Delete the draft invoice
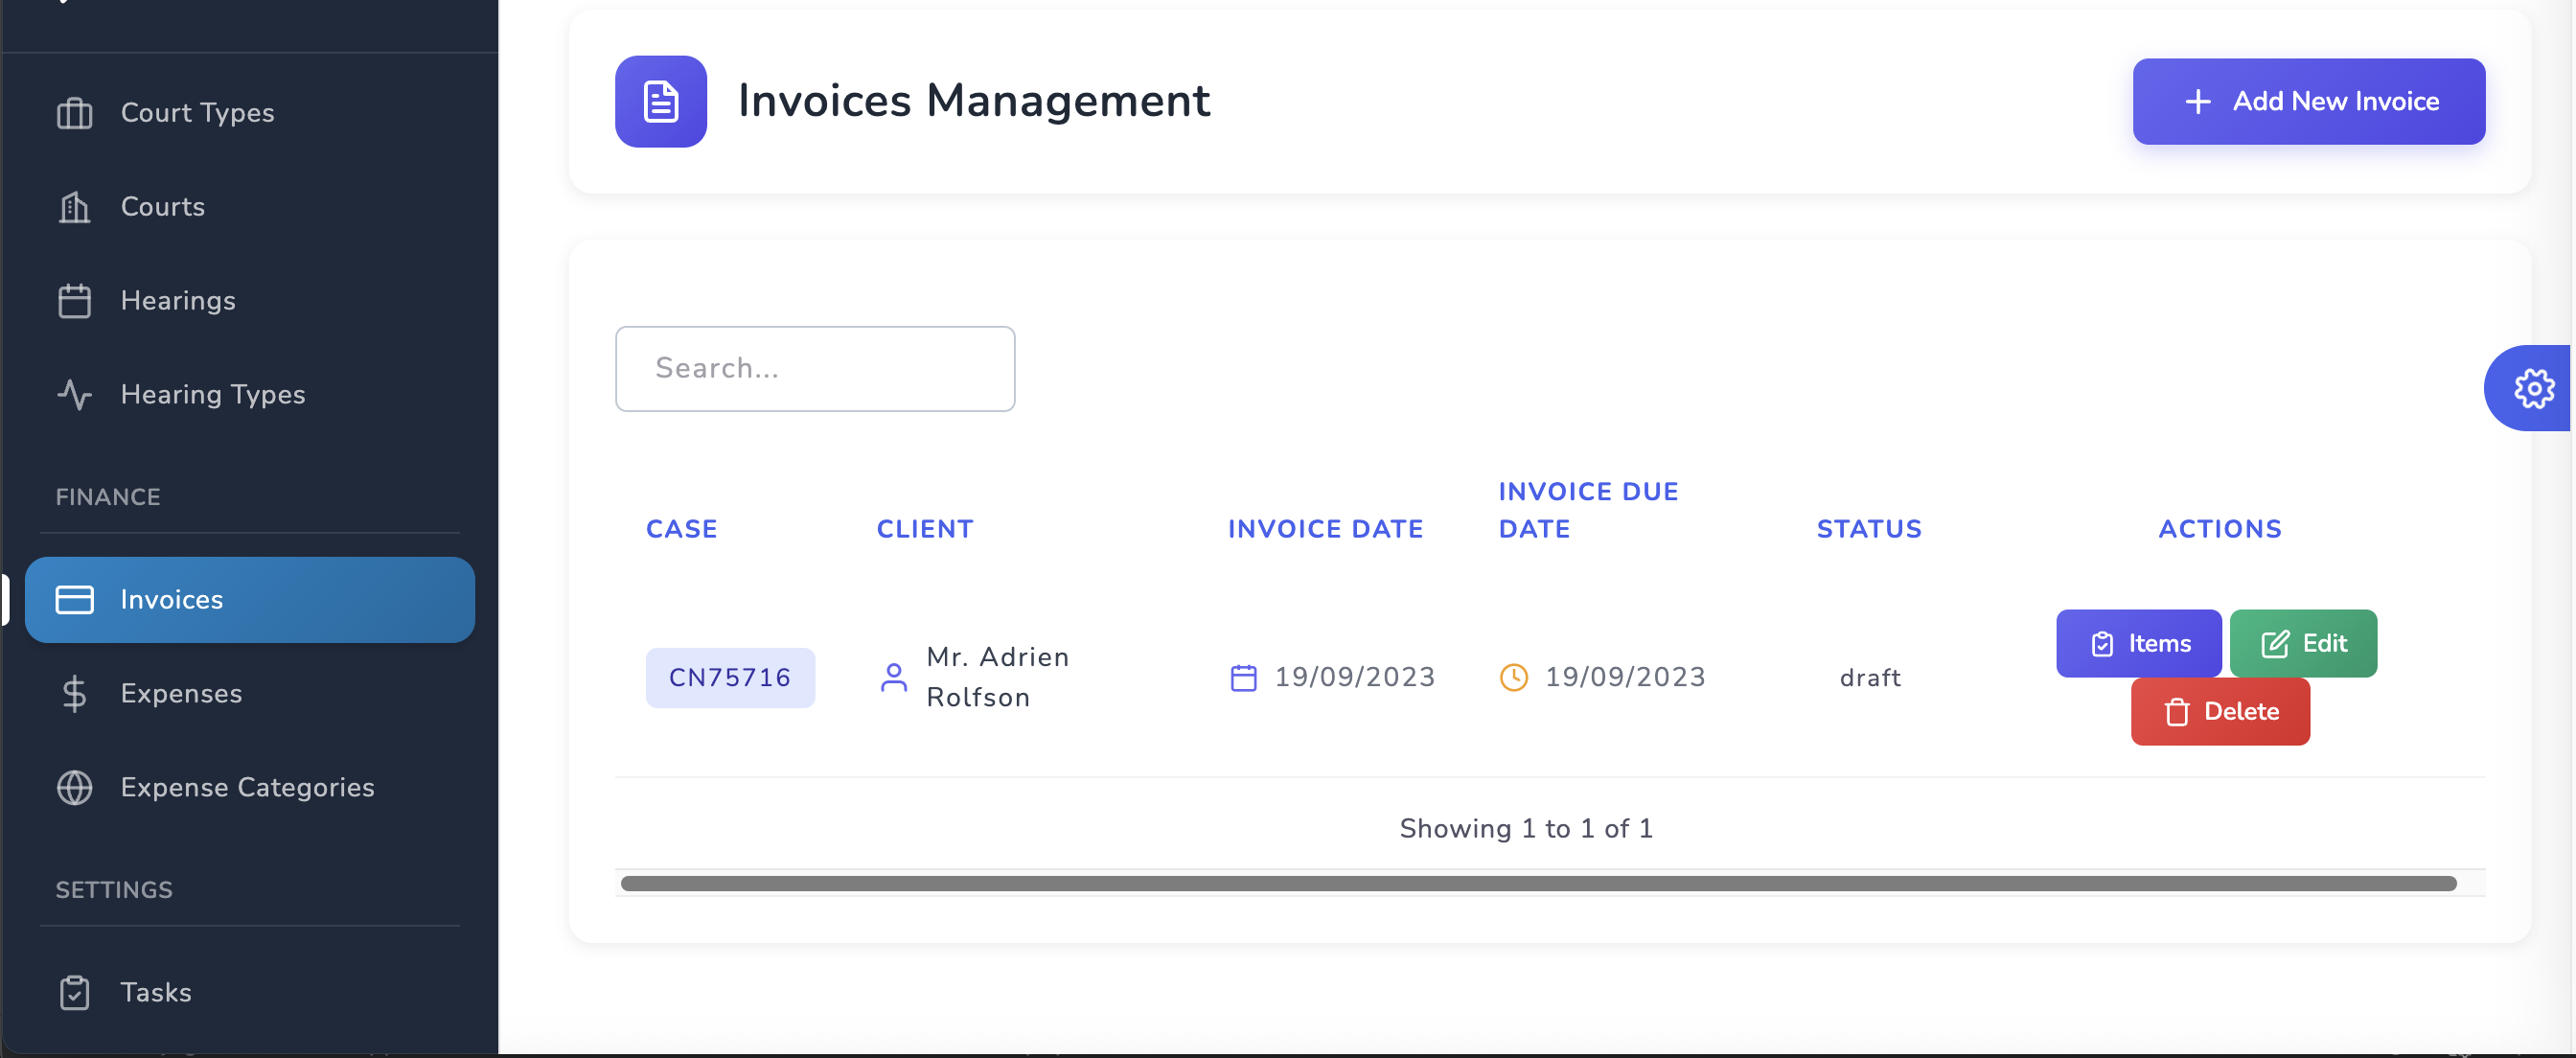The width and height of the screenshot is (2576, 1058). coord(2219,711)
